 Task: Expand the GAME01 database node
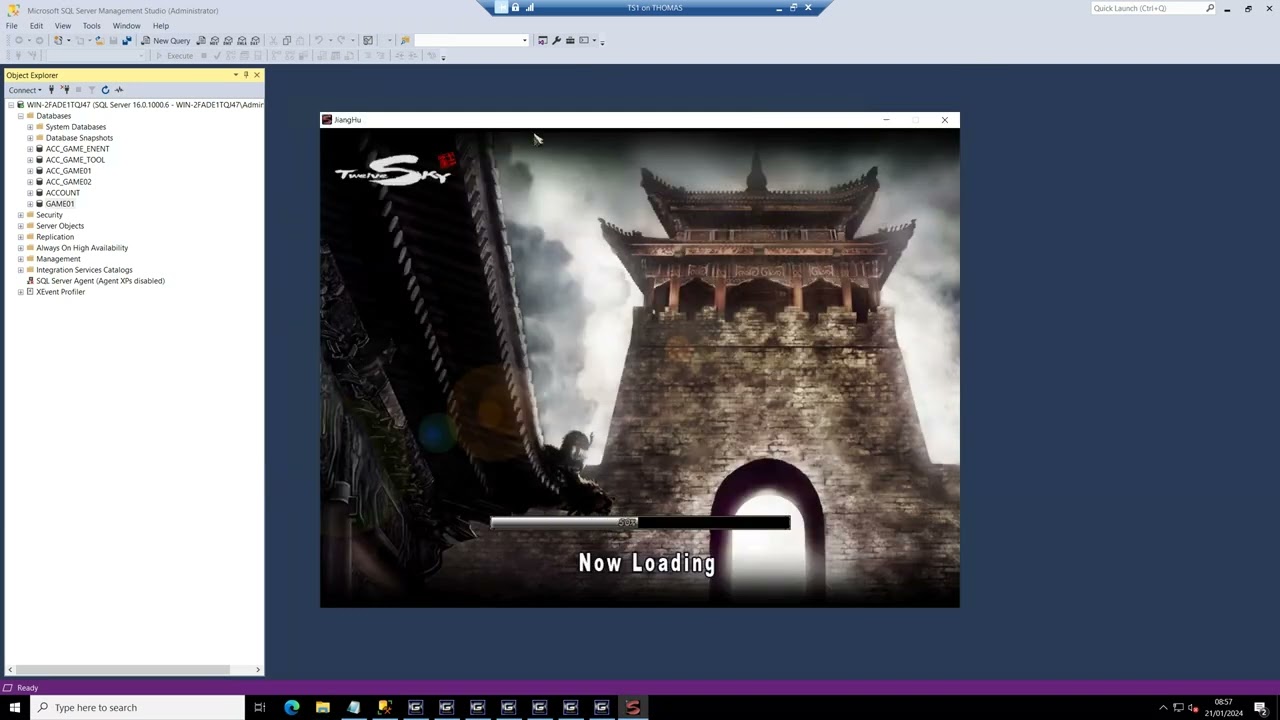[30, 204]
